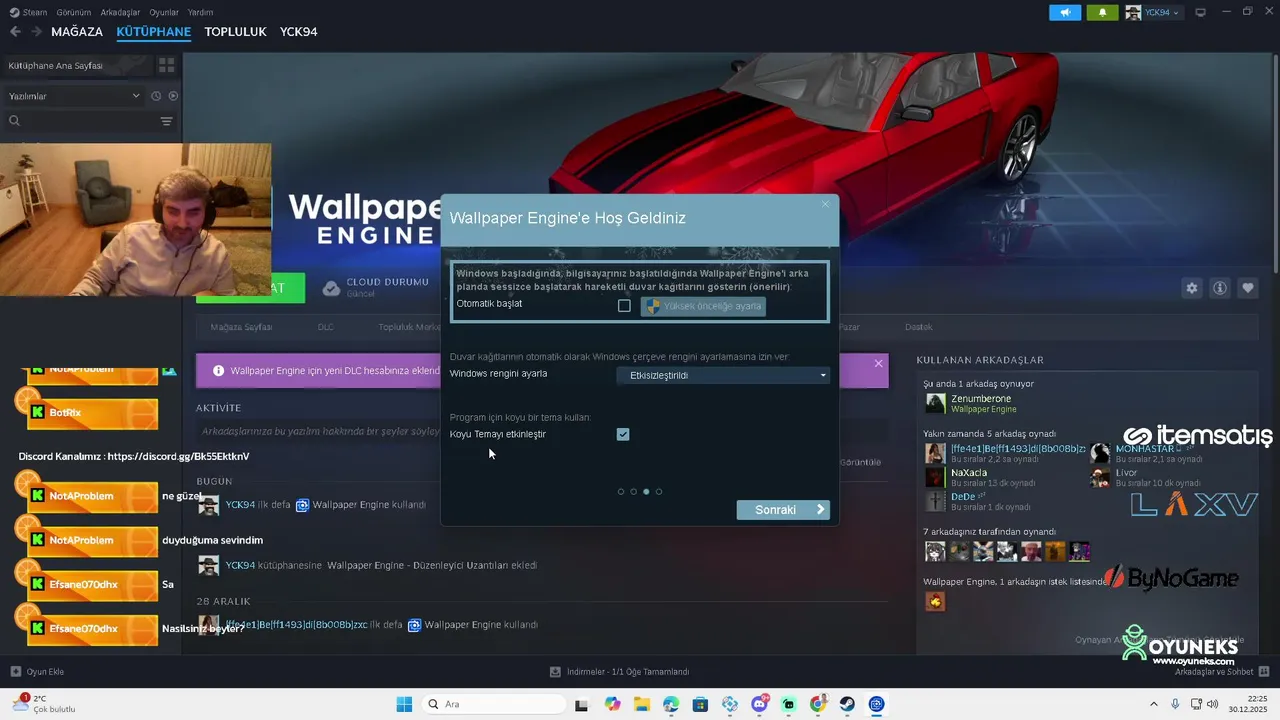Jump to first wizard page dot
1280x720 pixels.
click(x=621, y=492)
